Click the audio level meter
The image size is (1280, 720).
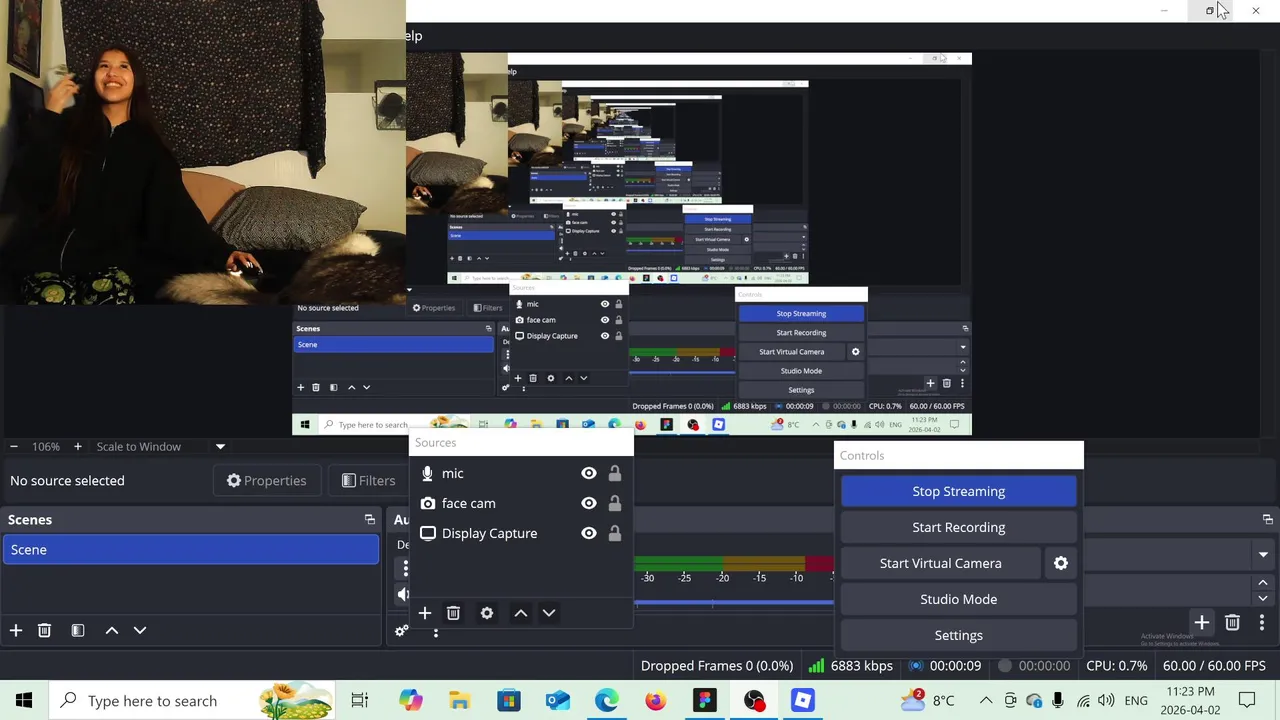[734, 563]
